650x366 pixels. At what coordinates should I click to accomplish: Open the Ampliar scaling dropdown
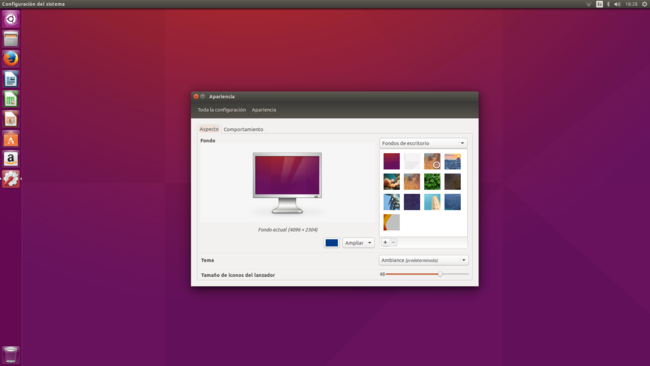coord(359,243)
